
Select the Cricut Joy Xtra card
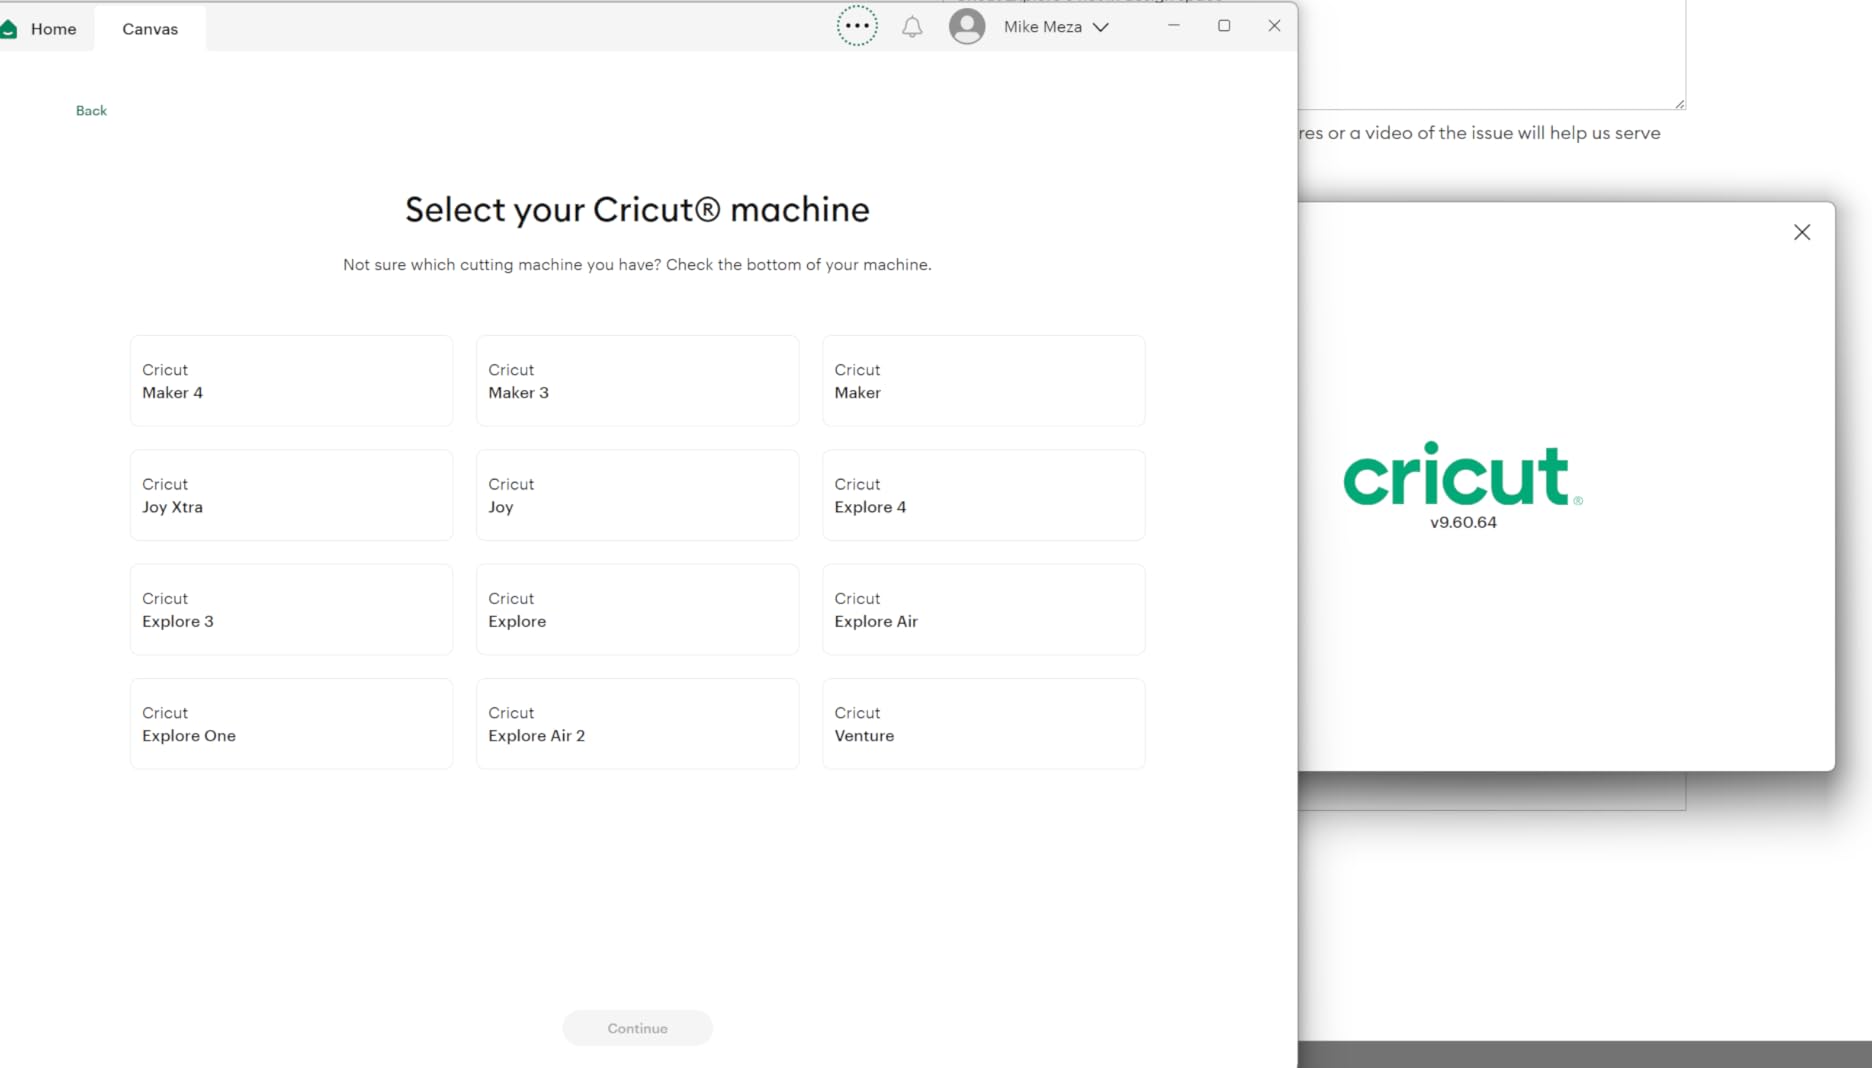[x=291, y=495]
